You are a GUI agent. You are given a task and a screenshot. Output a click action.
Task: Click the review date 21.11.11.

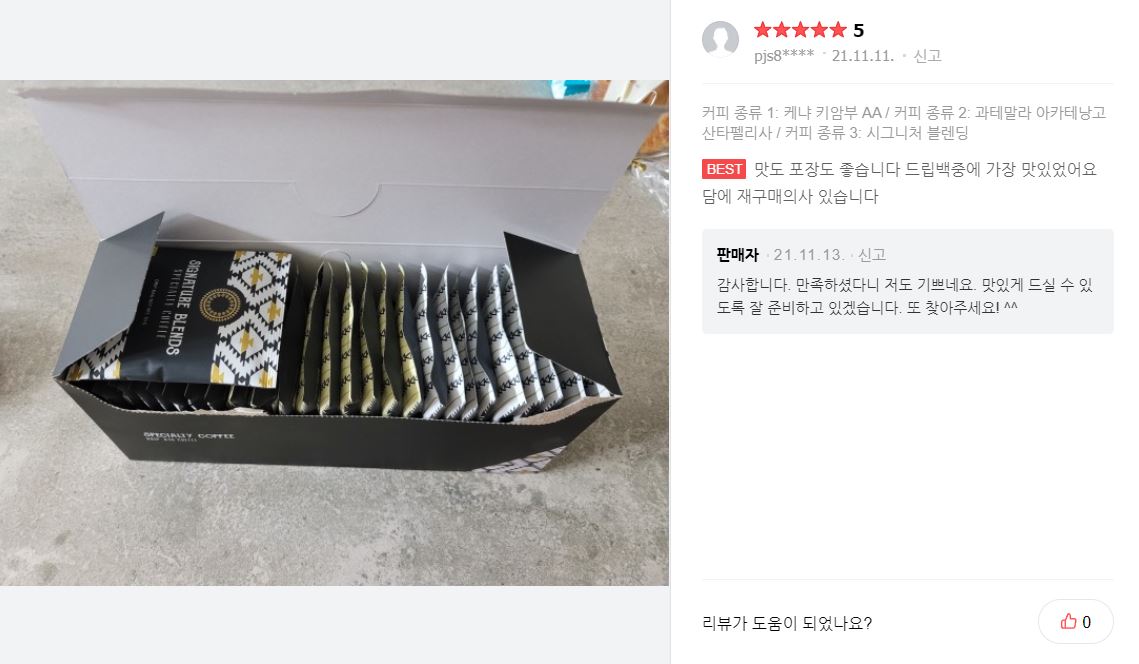[x=862, y=56]
